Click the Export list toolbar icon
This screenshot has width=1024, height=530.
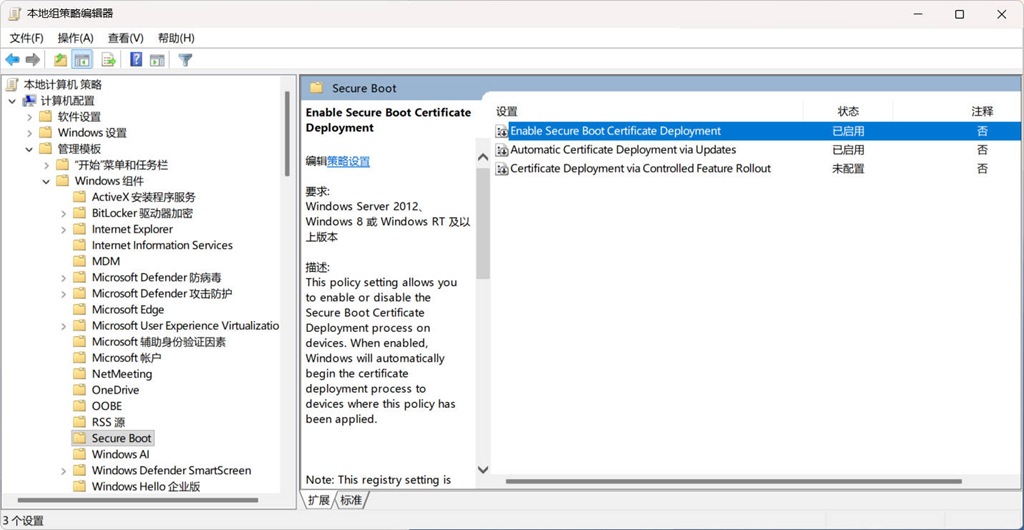[109, 60]
